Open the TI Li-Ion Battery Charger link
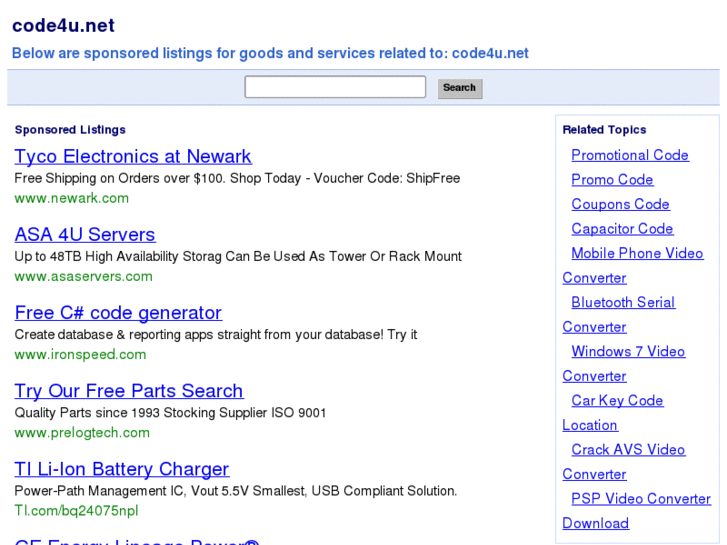 coord(122,469)
